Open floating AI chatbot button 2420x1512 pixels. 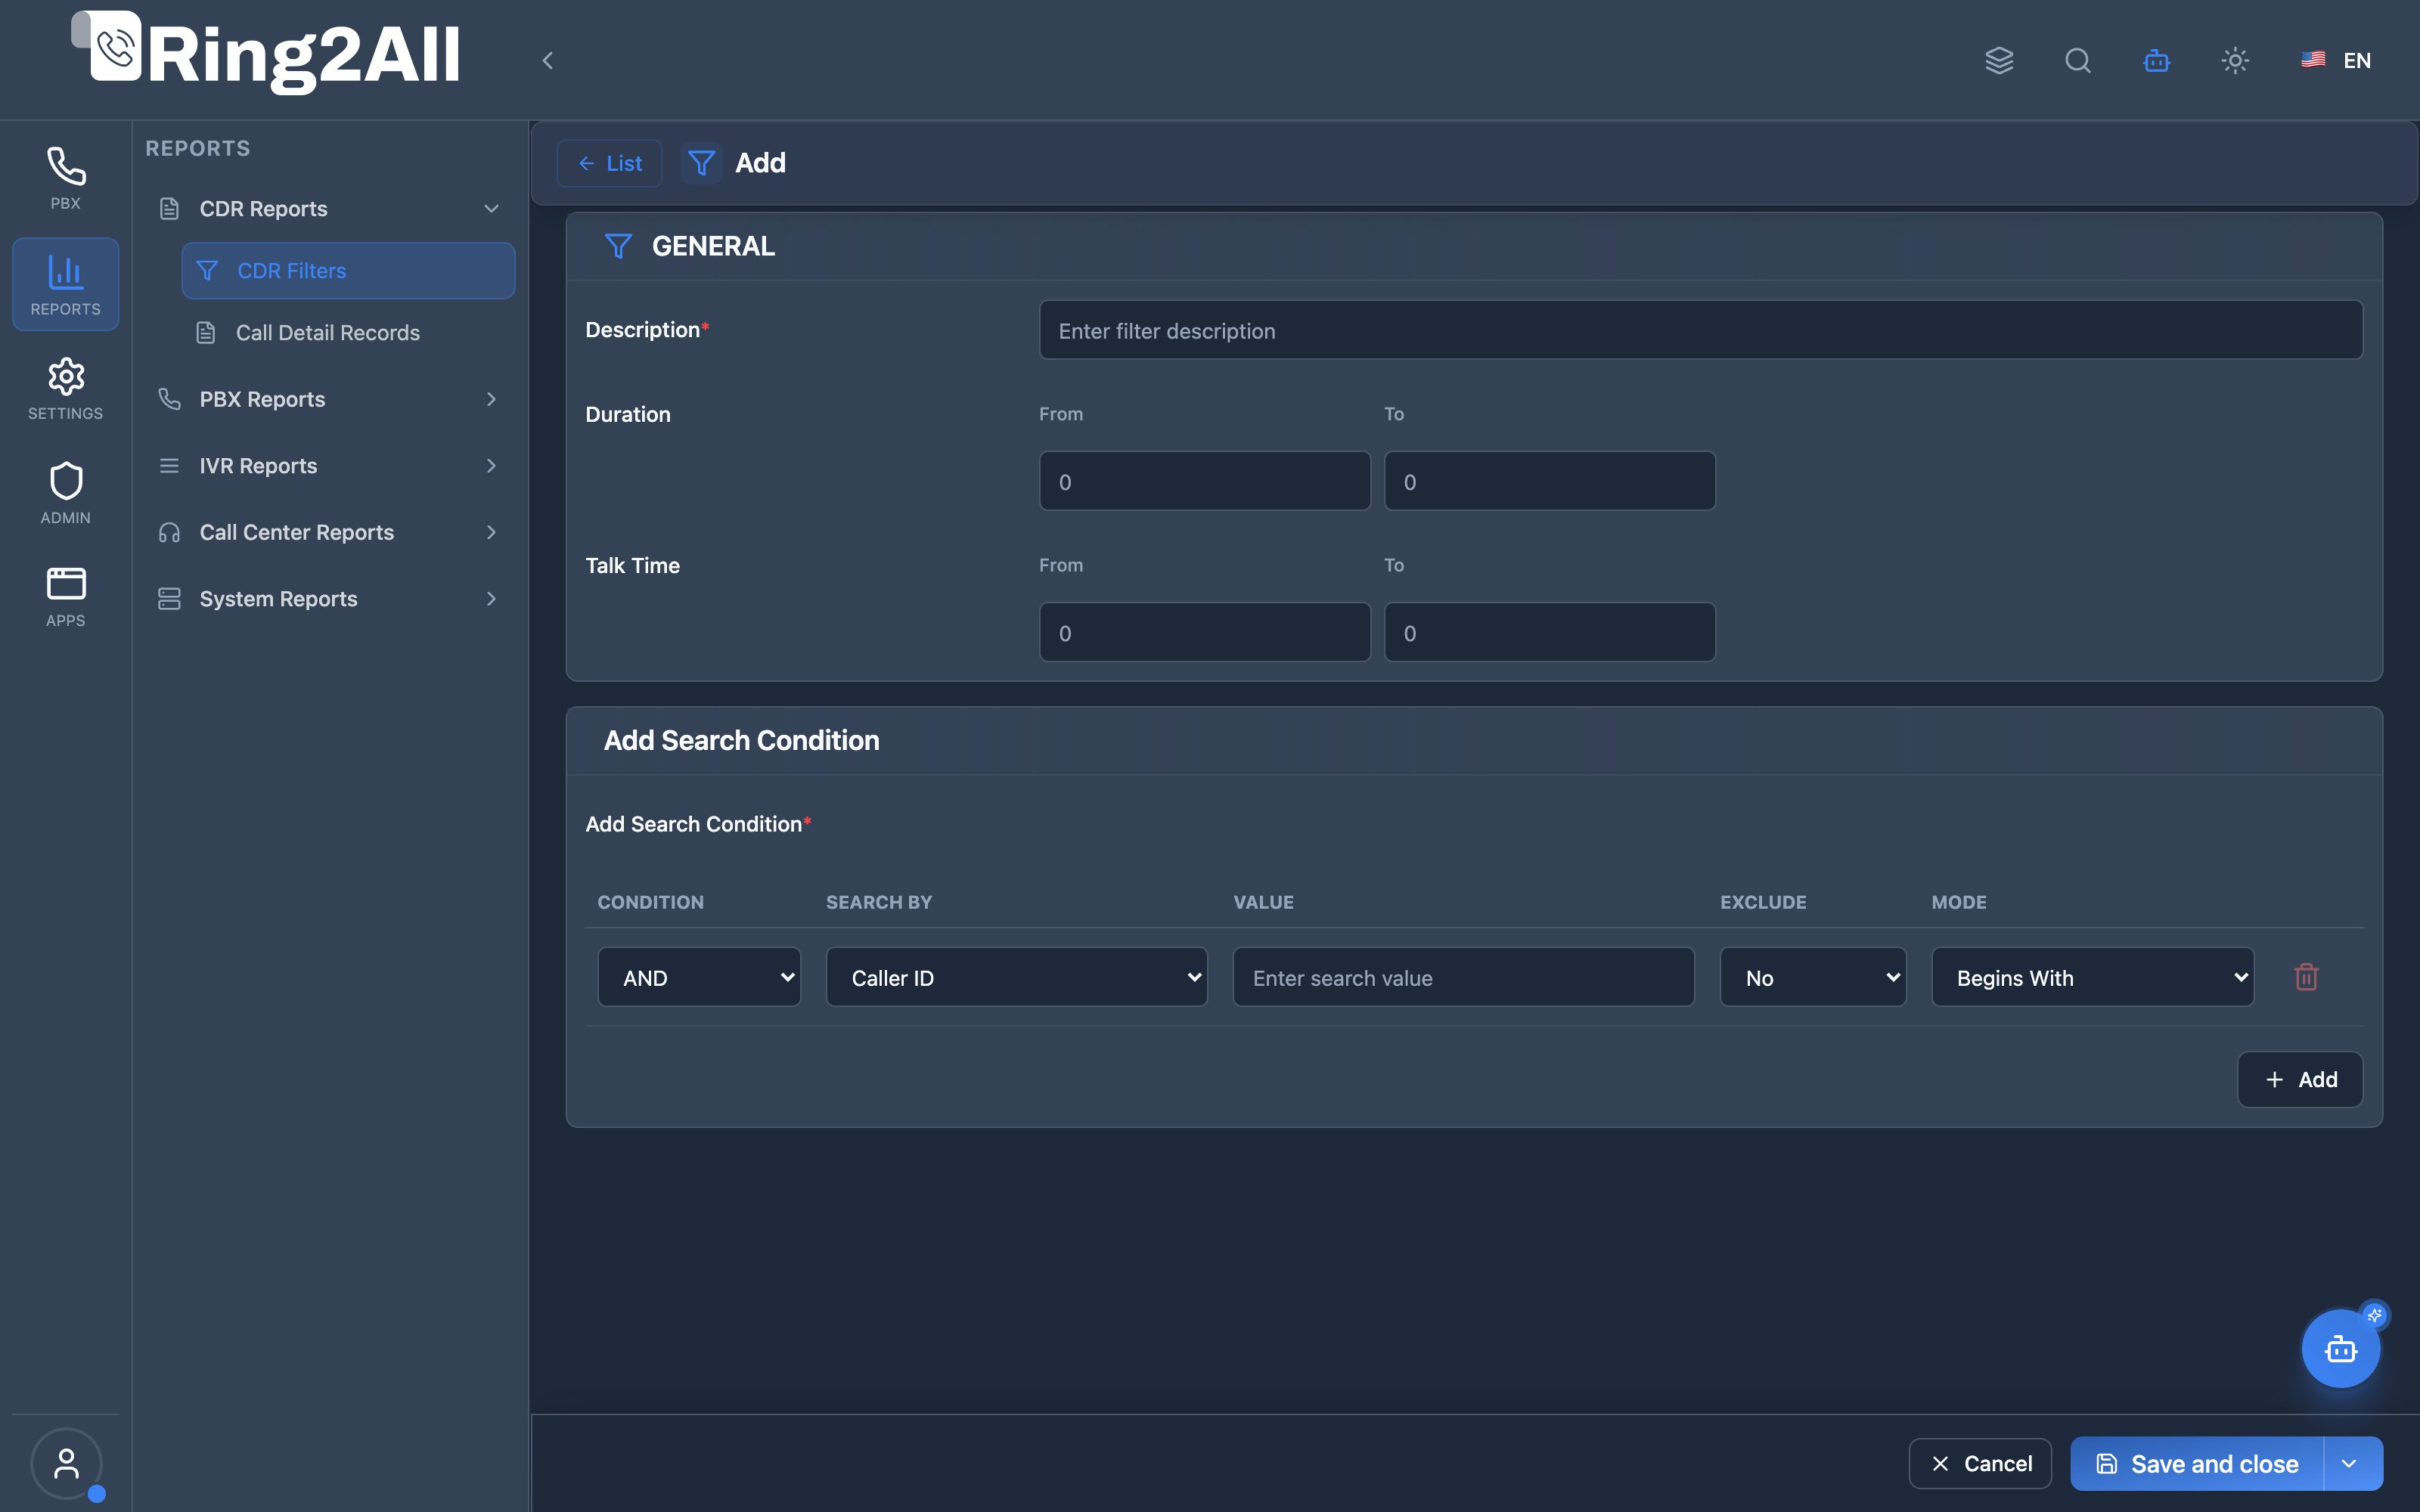pos(2340,1348)
